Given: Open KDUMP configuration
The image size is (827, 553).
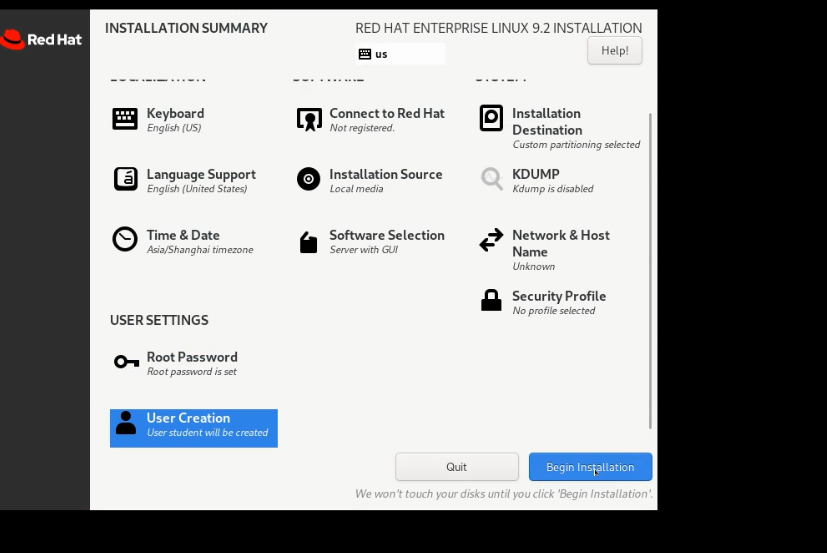Looking at the screenshot, I should point(536,174).
